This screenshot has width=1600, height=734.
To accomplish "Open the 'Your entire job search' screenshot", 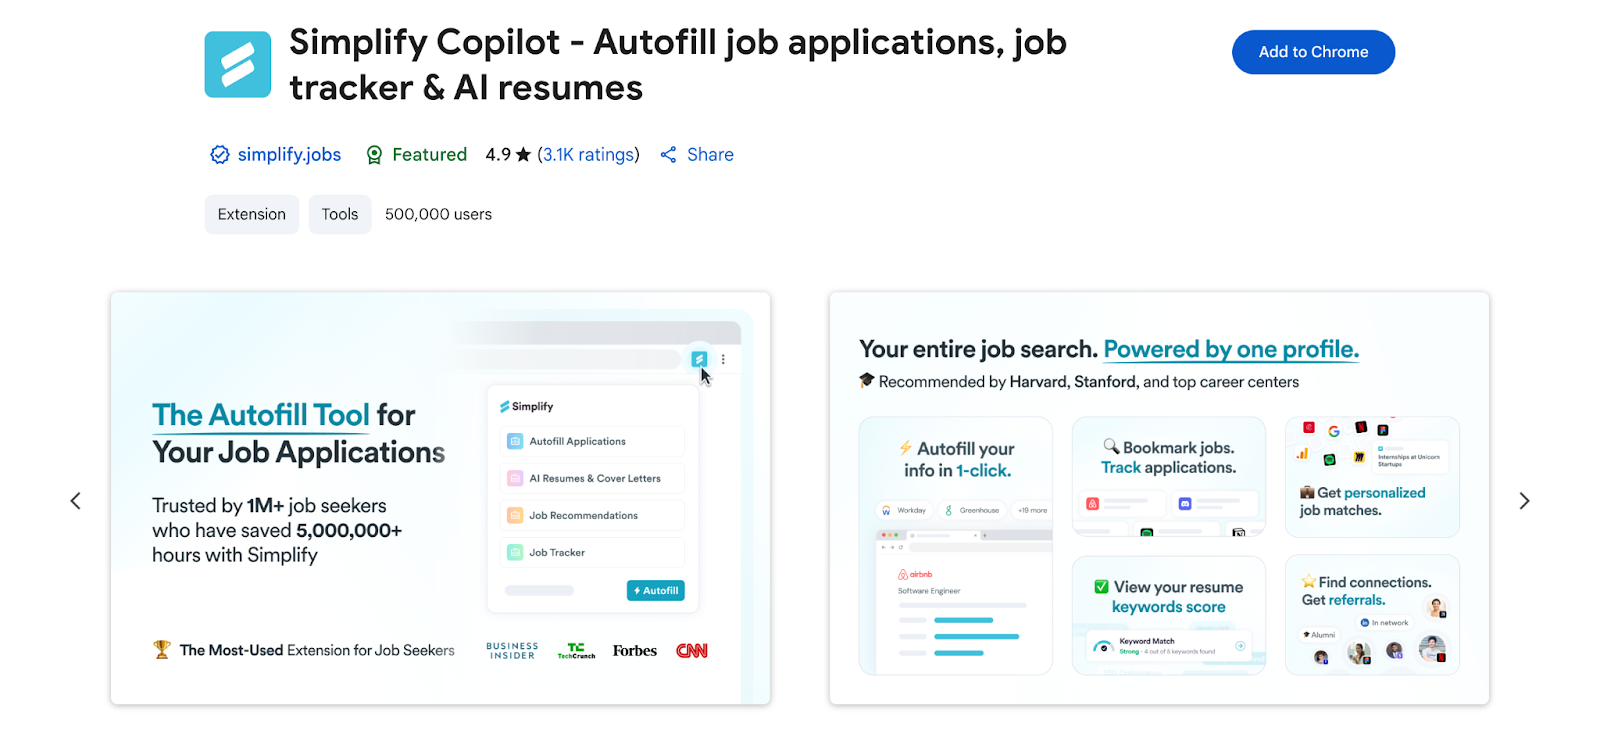I will [x=1159, y=498].
